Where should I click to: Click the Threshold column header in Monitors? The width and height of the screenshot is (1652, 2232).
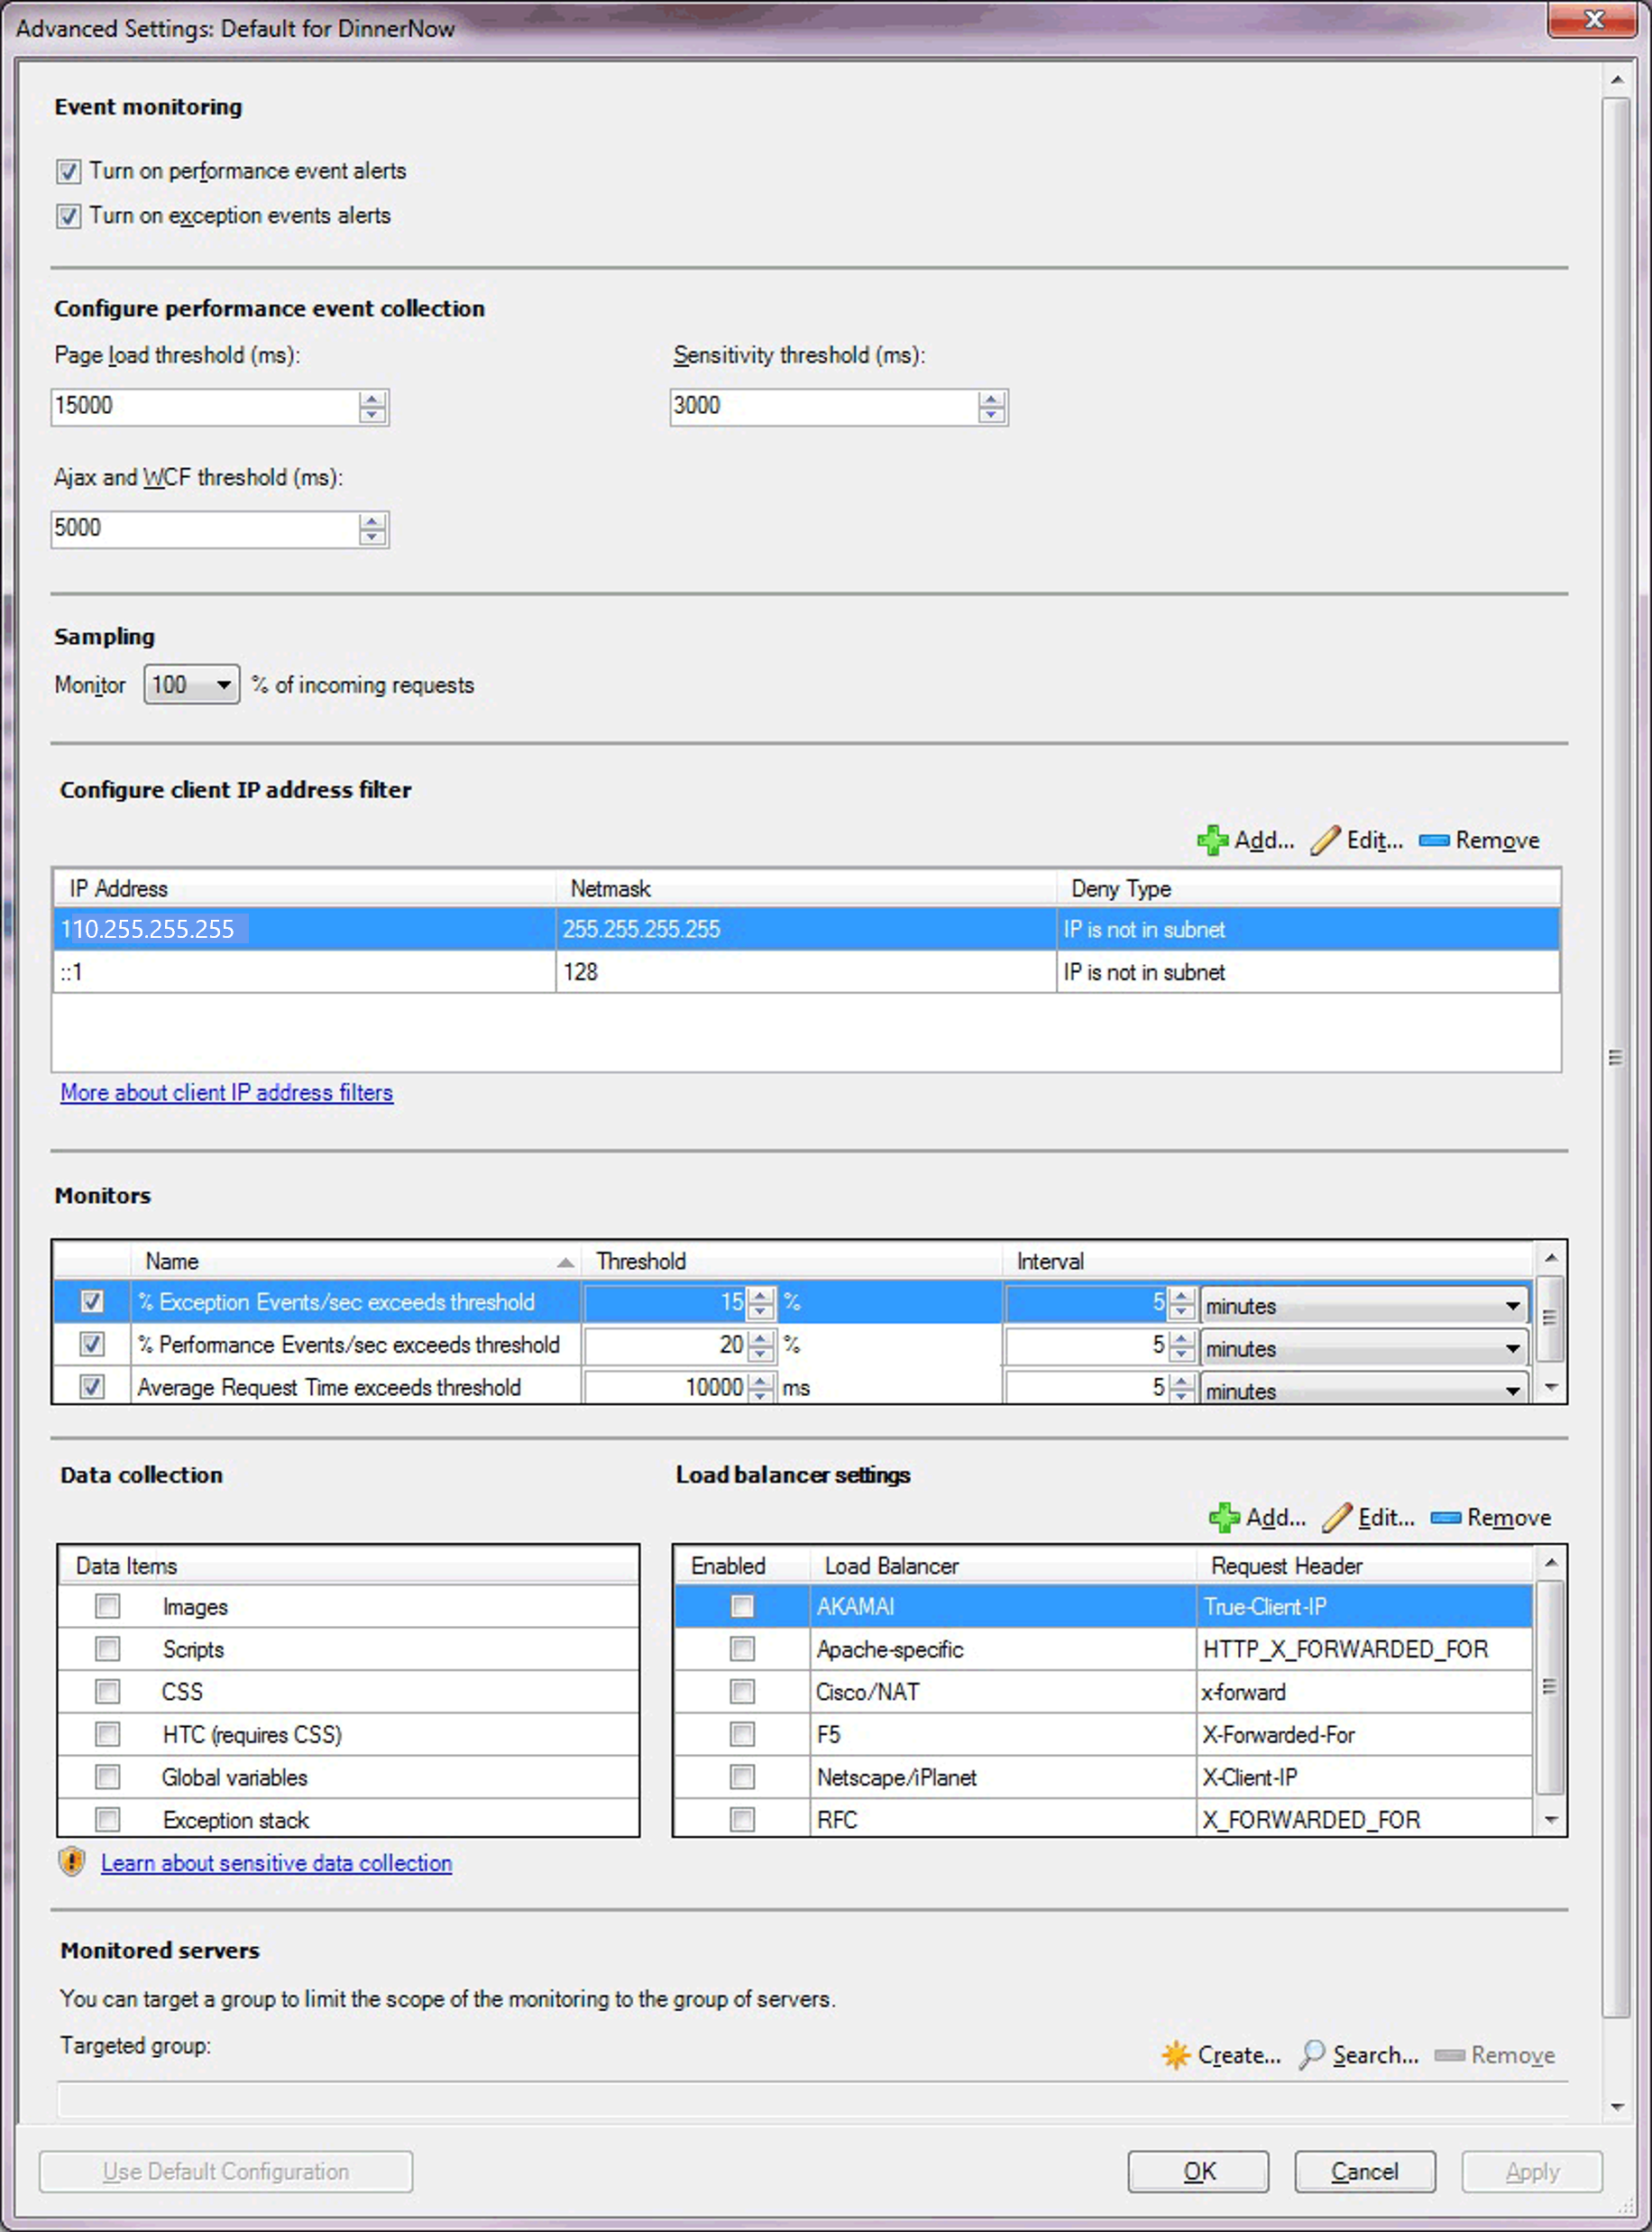point(792,1261)
